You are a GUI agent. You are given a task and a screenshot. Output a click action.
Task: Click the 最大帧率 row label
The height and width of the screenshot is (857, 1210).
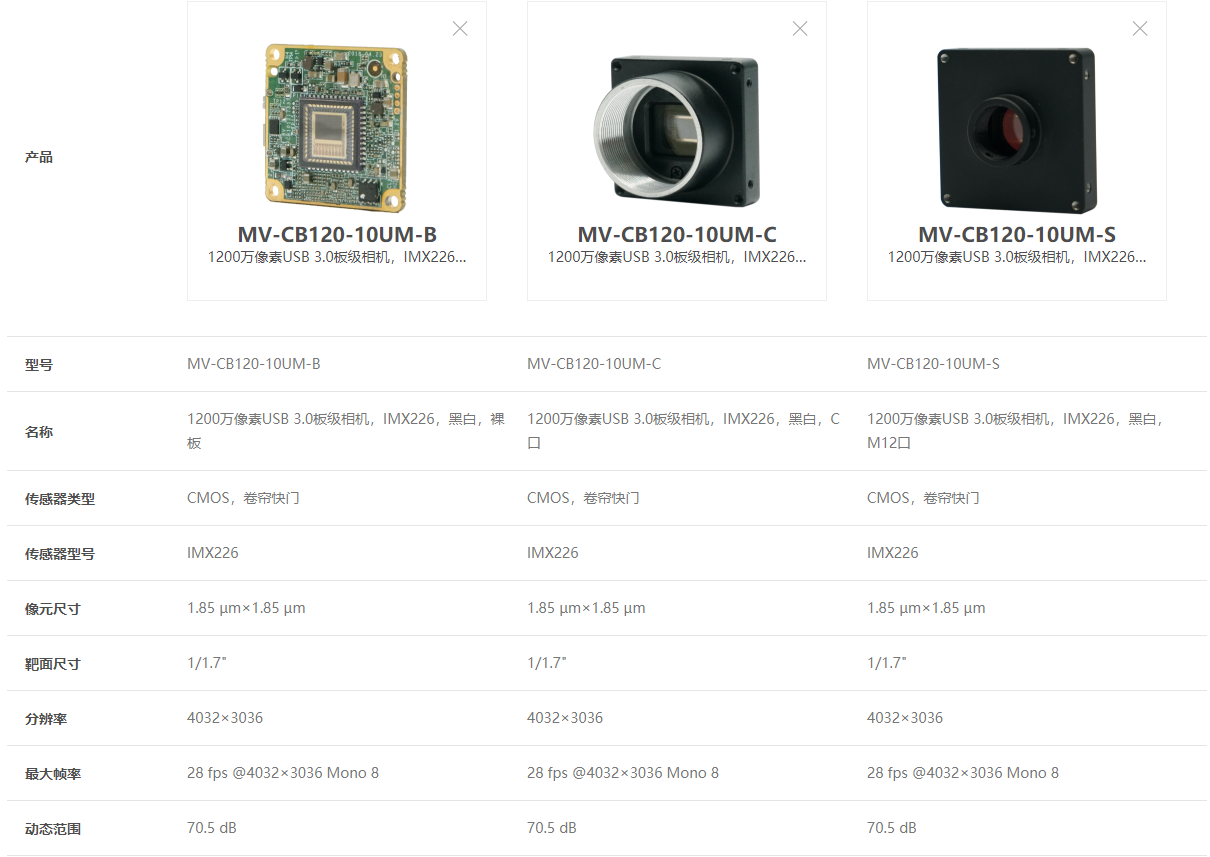[53, 774]
